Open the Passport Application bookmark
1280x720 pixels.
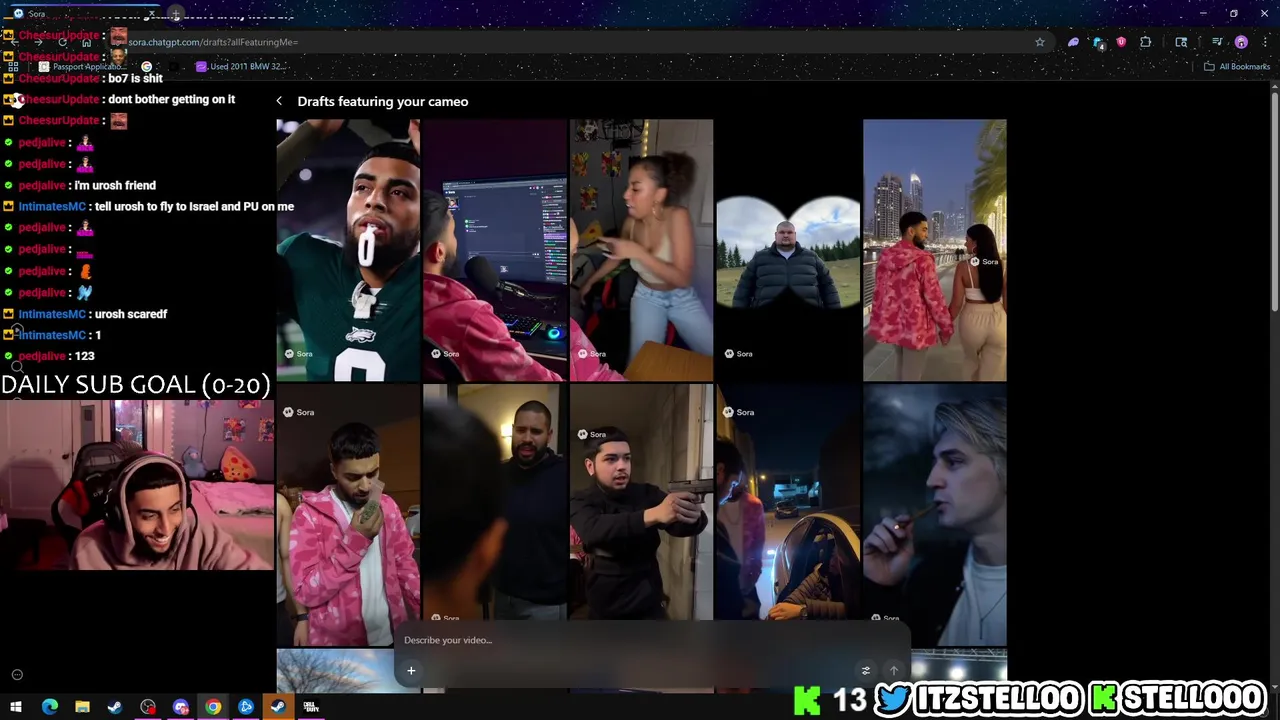[82, 66]
